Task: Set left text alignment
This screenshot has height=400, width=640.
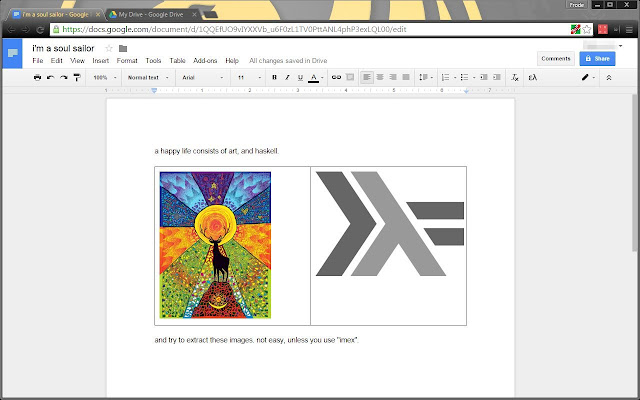Action: coord(367,77)
